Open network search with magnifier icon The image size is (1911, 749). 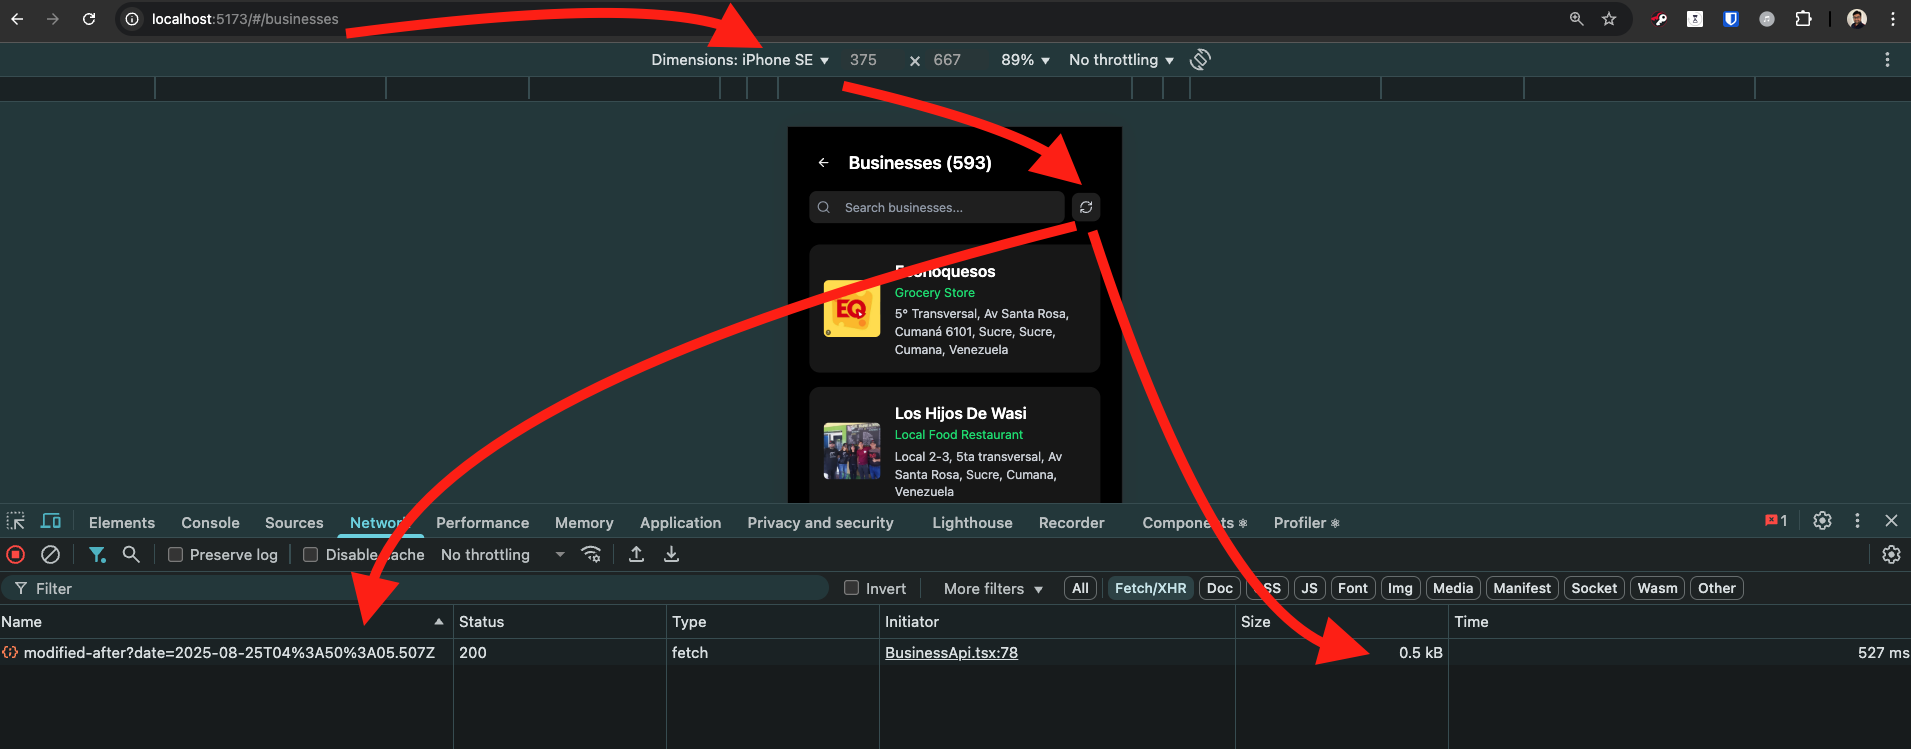click(x=131, y=554)
